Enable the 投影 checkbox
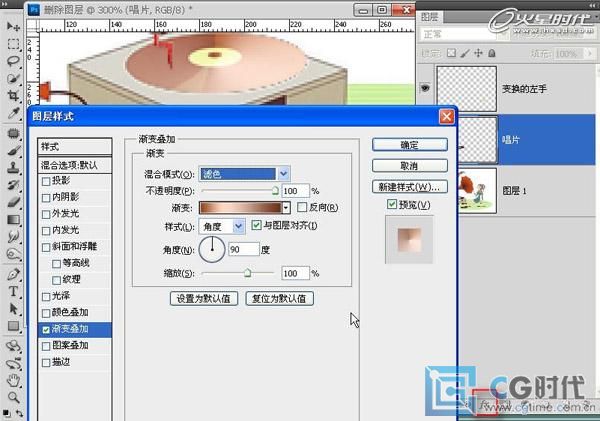 pos(46,181)
